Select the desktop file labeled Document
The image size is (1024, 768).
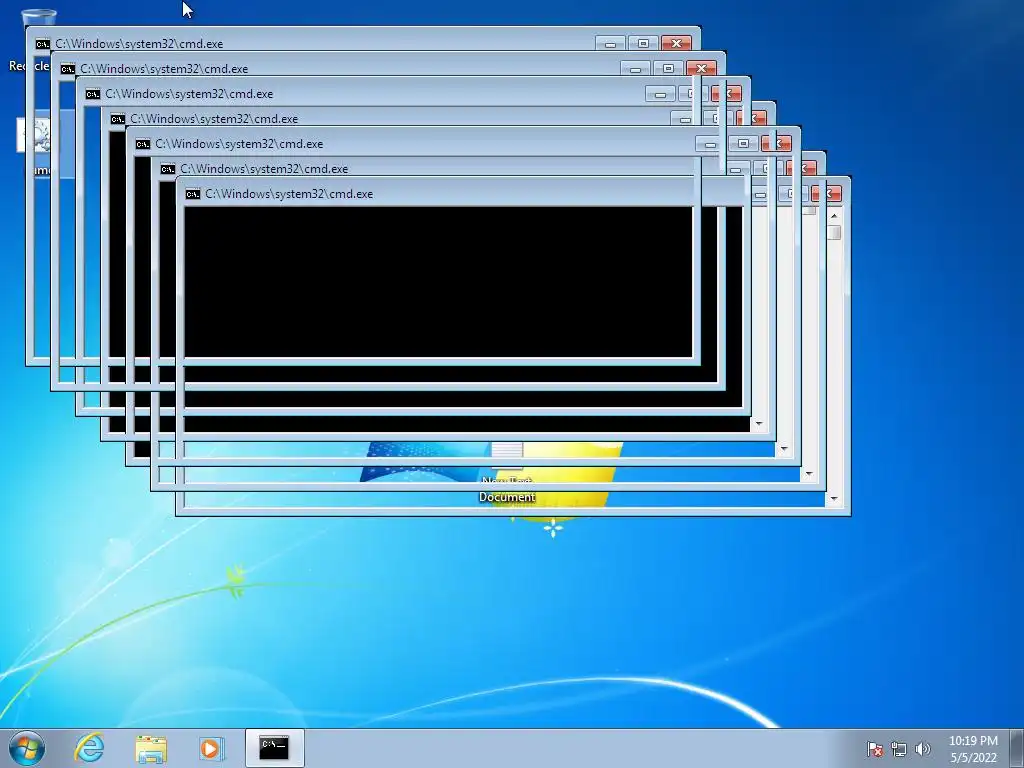(x=507, y=473)
